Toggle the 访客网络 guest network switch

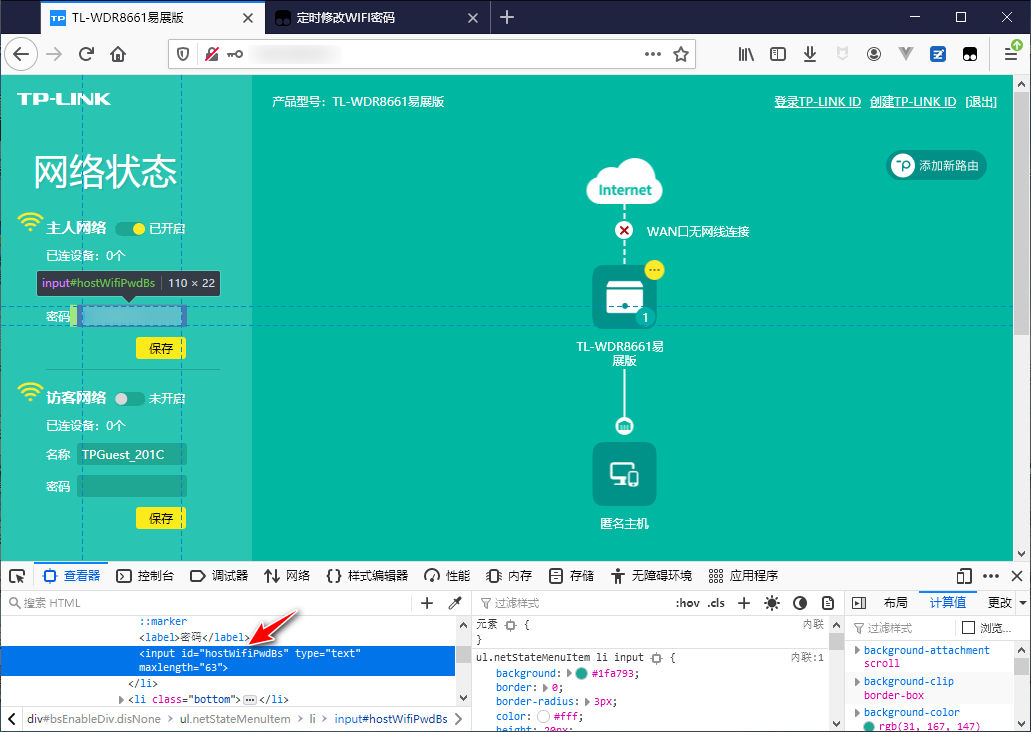(130, 399)
